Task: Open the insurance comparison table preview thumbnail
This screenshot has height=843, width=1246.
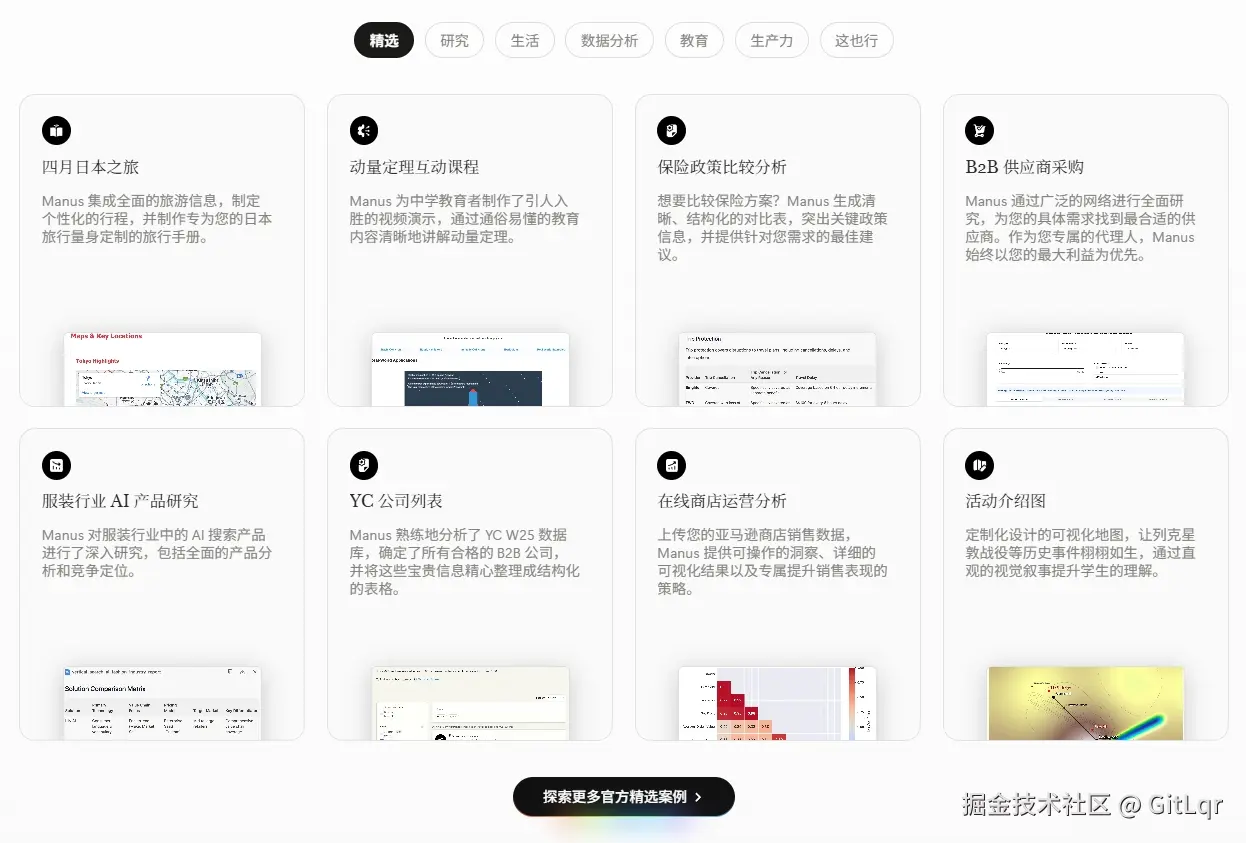Action: tap(779, 369)
